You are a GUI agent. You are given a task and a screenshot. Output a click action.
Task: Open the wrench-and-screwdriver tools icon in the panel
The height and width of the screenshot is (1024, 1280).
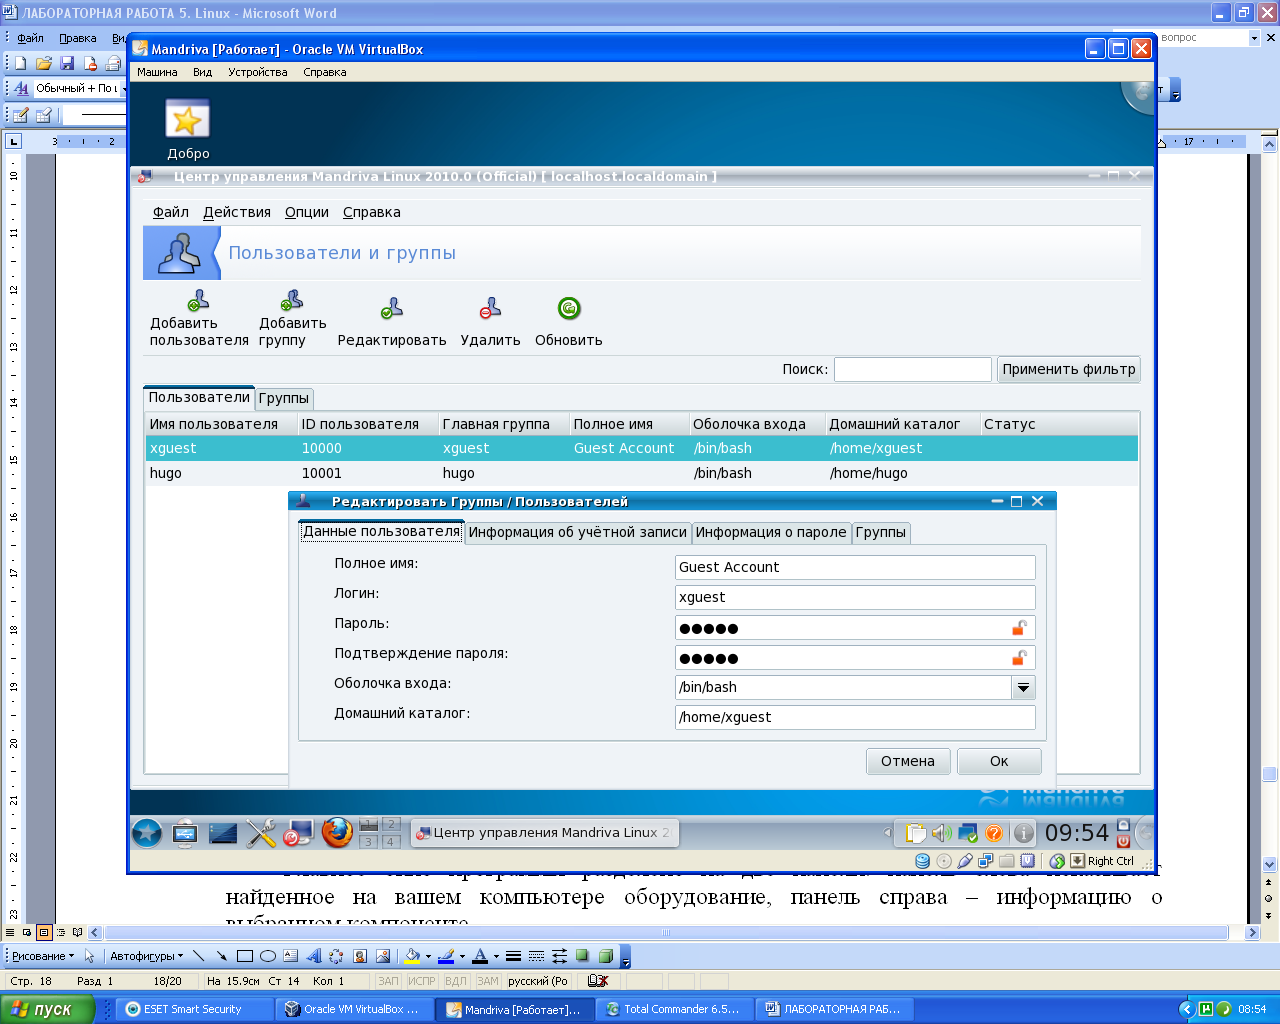click(261, 833)
